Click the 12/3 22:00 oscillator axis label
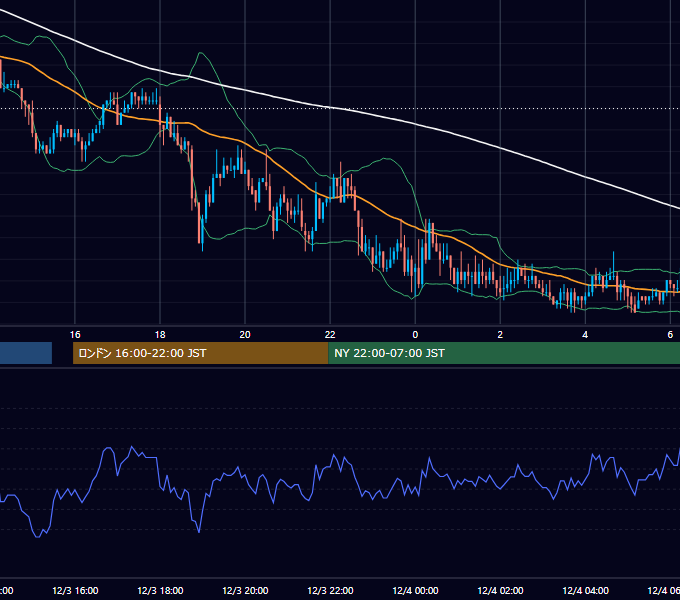Viewport: 680px width, 600px height. pos(330,590)
